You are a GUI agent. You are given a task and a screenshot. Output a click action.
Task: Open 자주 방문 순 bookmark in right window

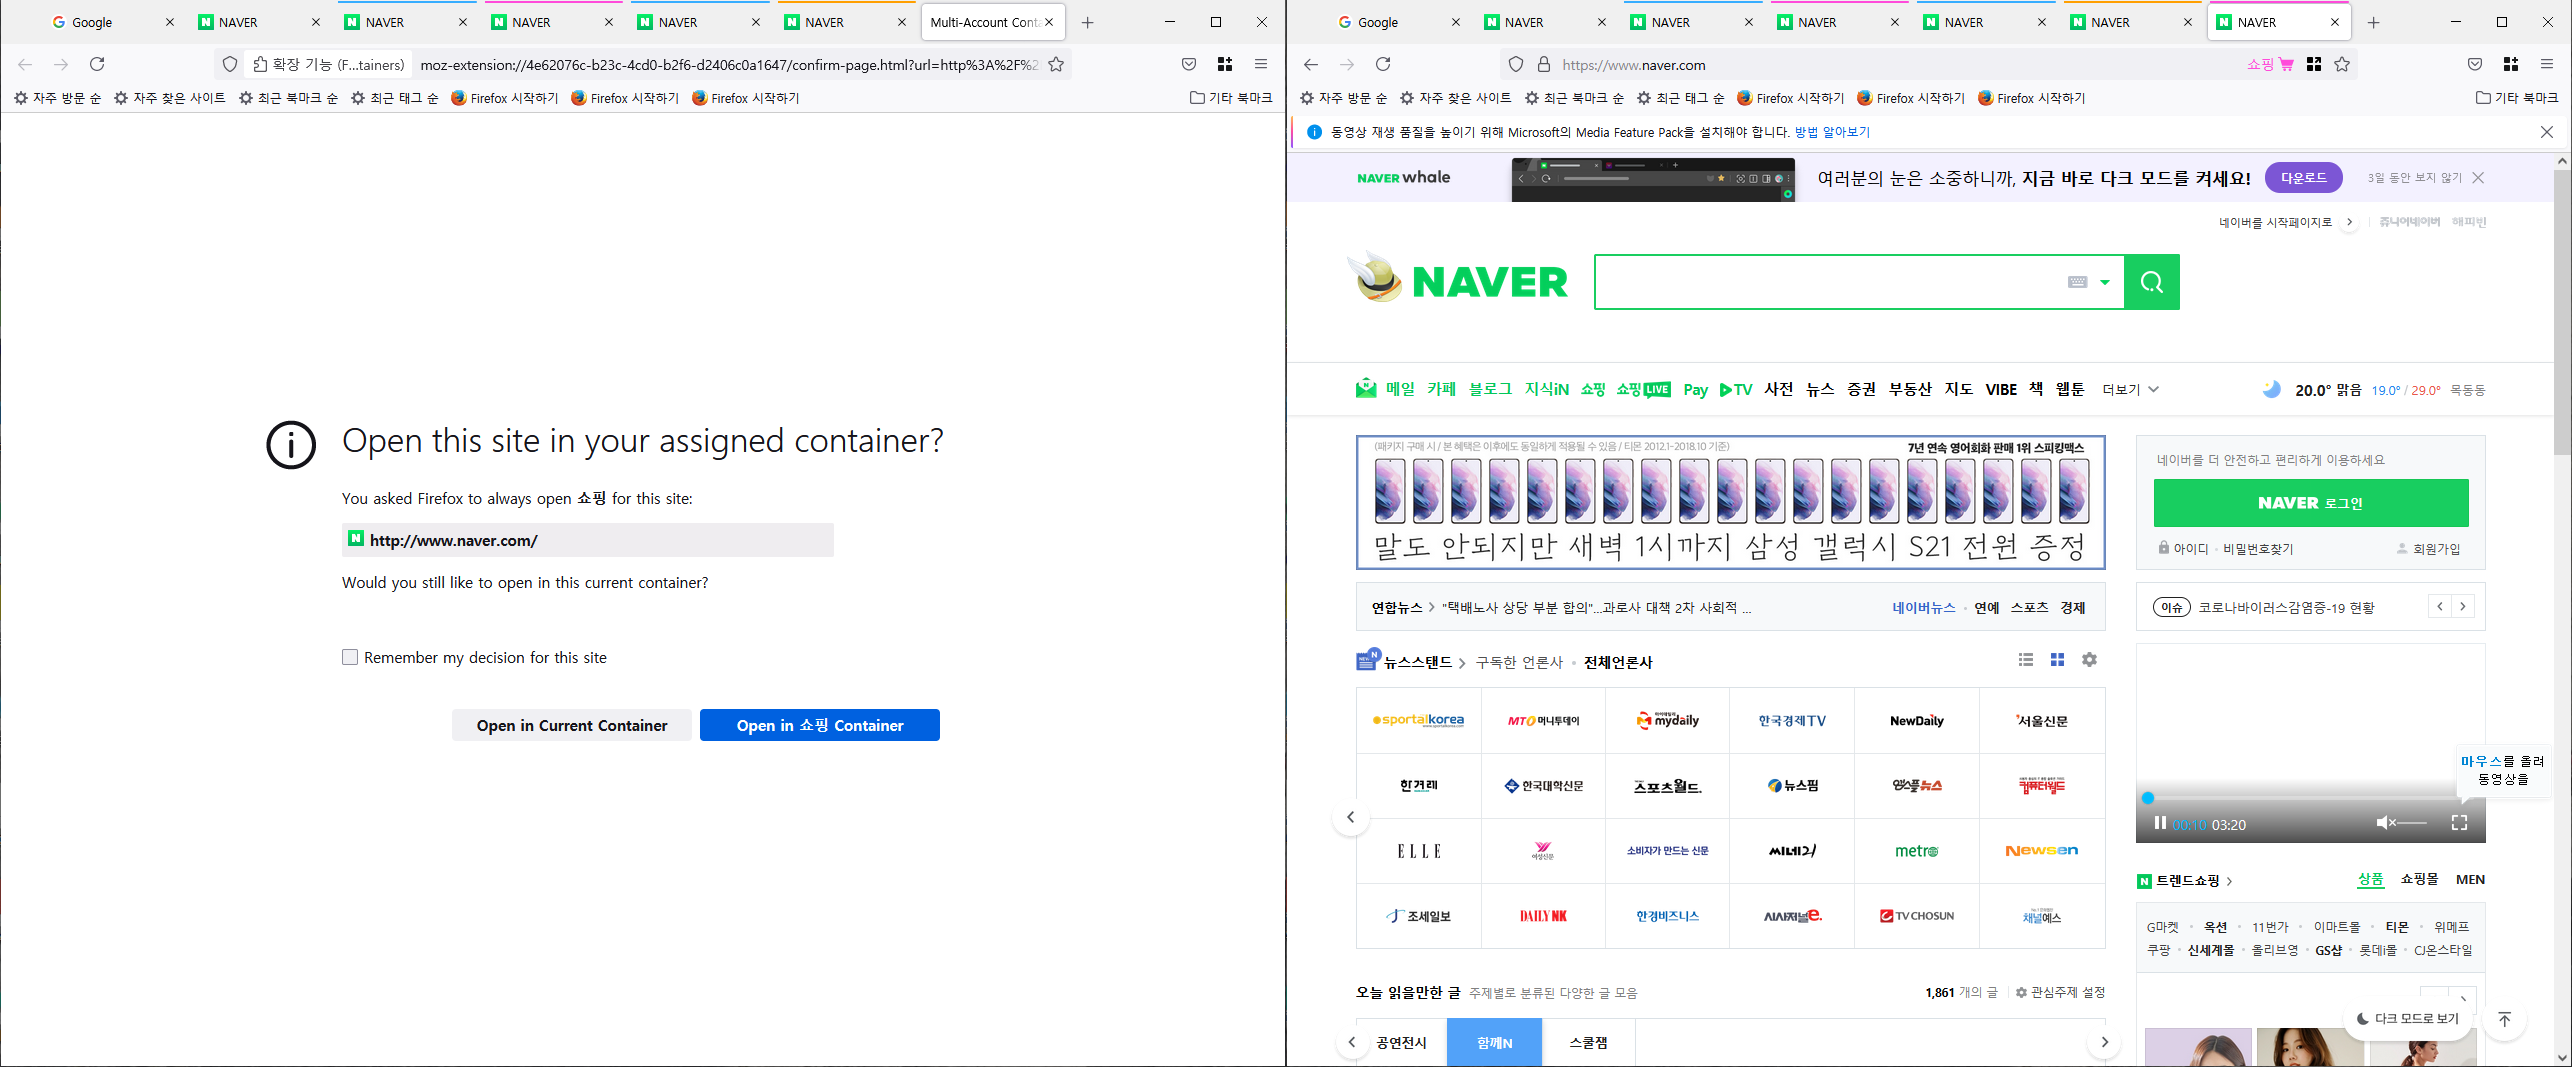pos(1344,98)
